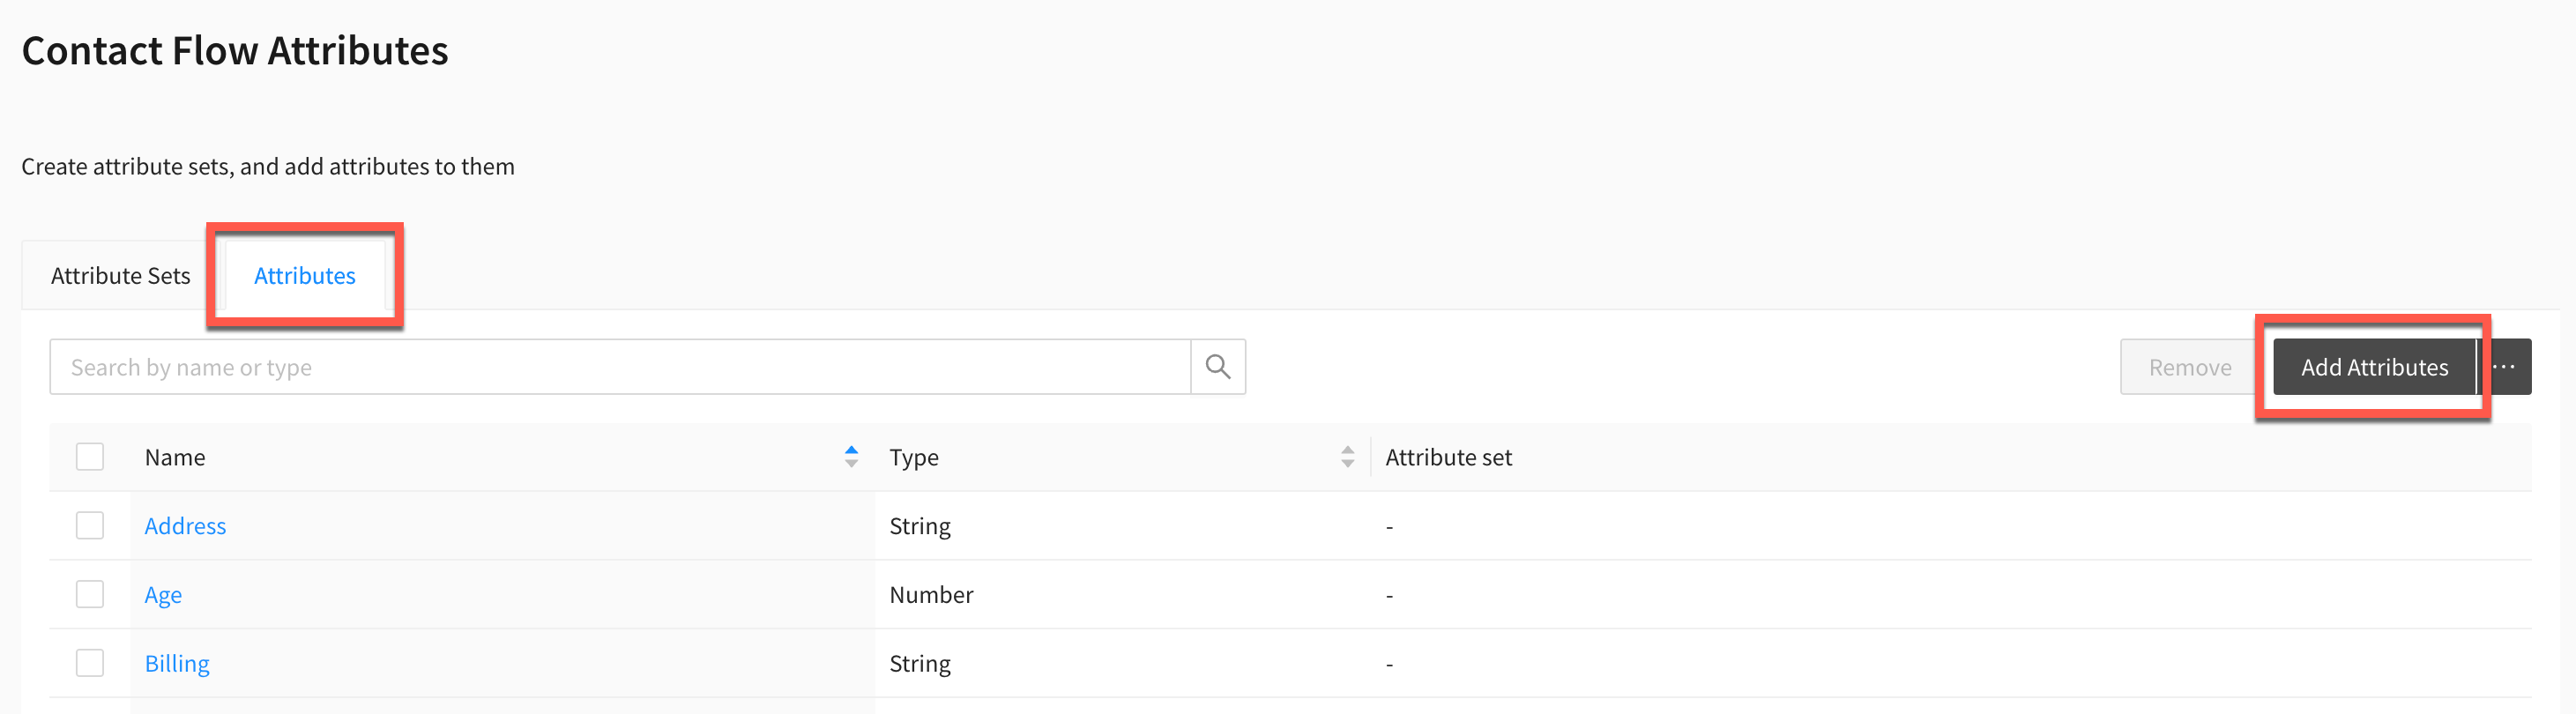
Task: Open the Address attribute link
Action: click(x=185, y=526)
